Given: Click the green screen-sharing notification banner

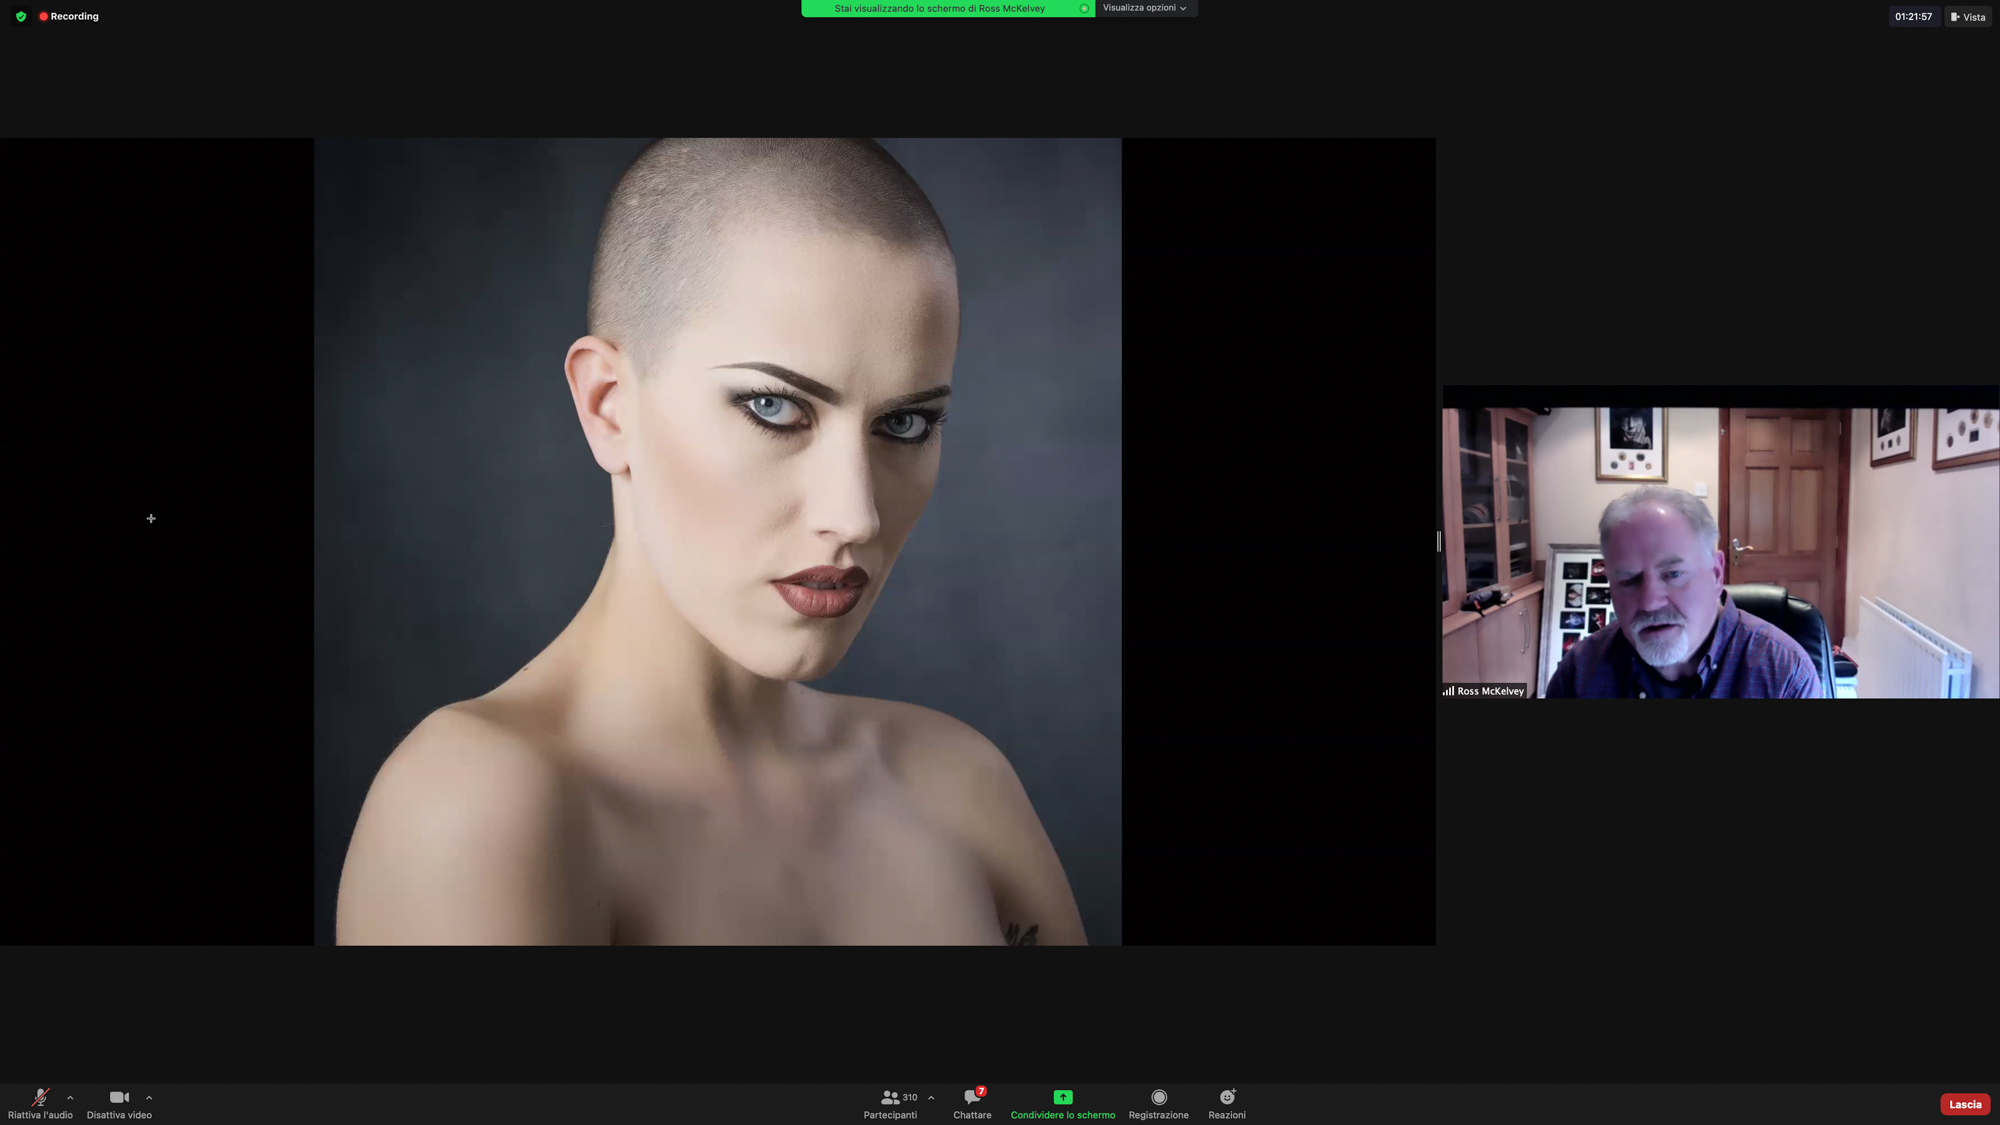Looking at the screenshot, I should click(948, 8).
